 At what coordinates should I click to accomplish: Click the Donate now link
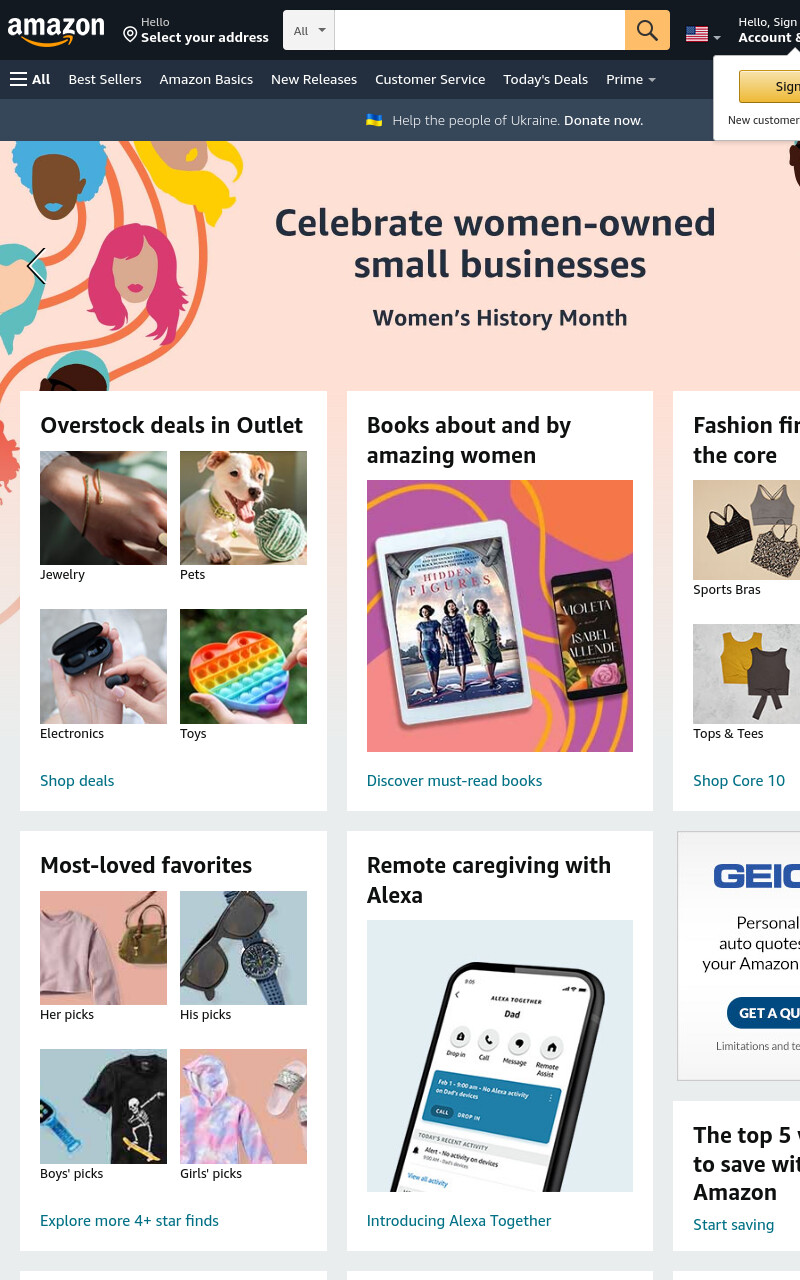click(x=603, y=120)
